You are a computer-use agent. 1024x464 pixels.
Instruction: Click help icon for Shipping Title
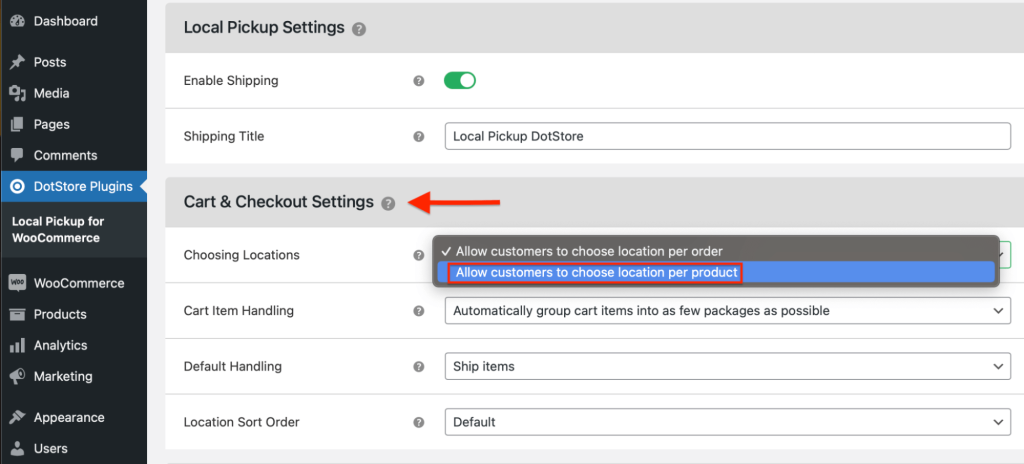click(x=419, y=137)
